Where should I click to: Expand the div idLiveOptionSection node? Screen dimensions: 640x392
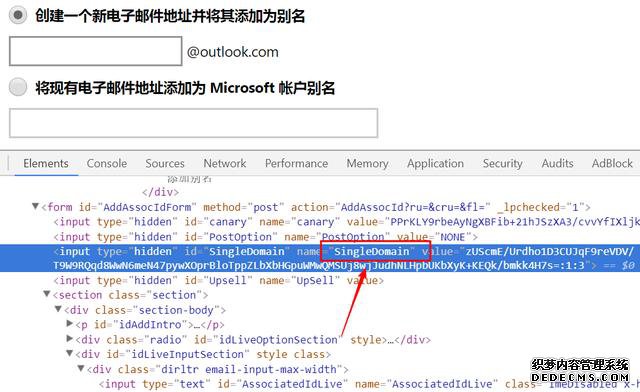tap(70, 339)
